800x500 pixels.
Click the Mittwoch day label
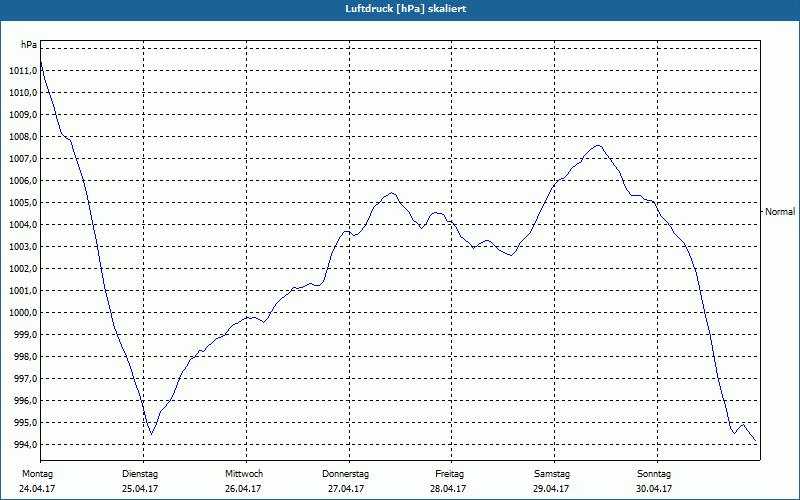(244, 474)
